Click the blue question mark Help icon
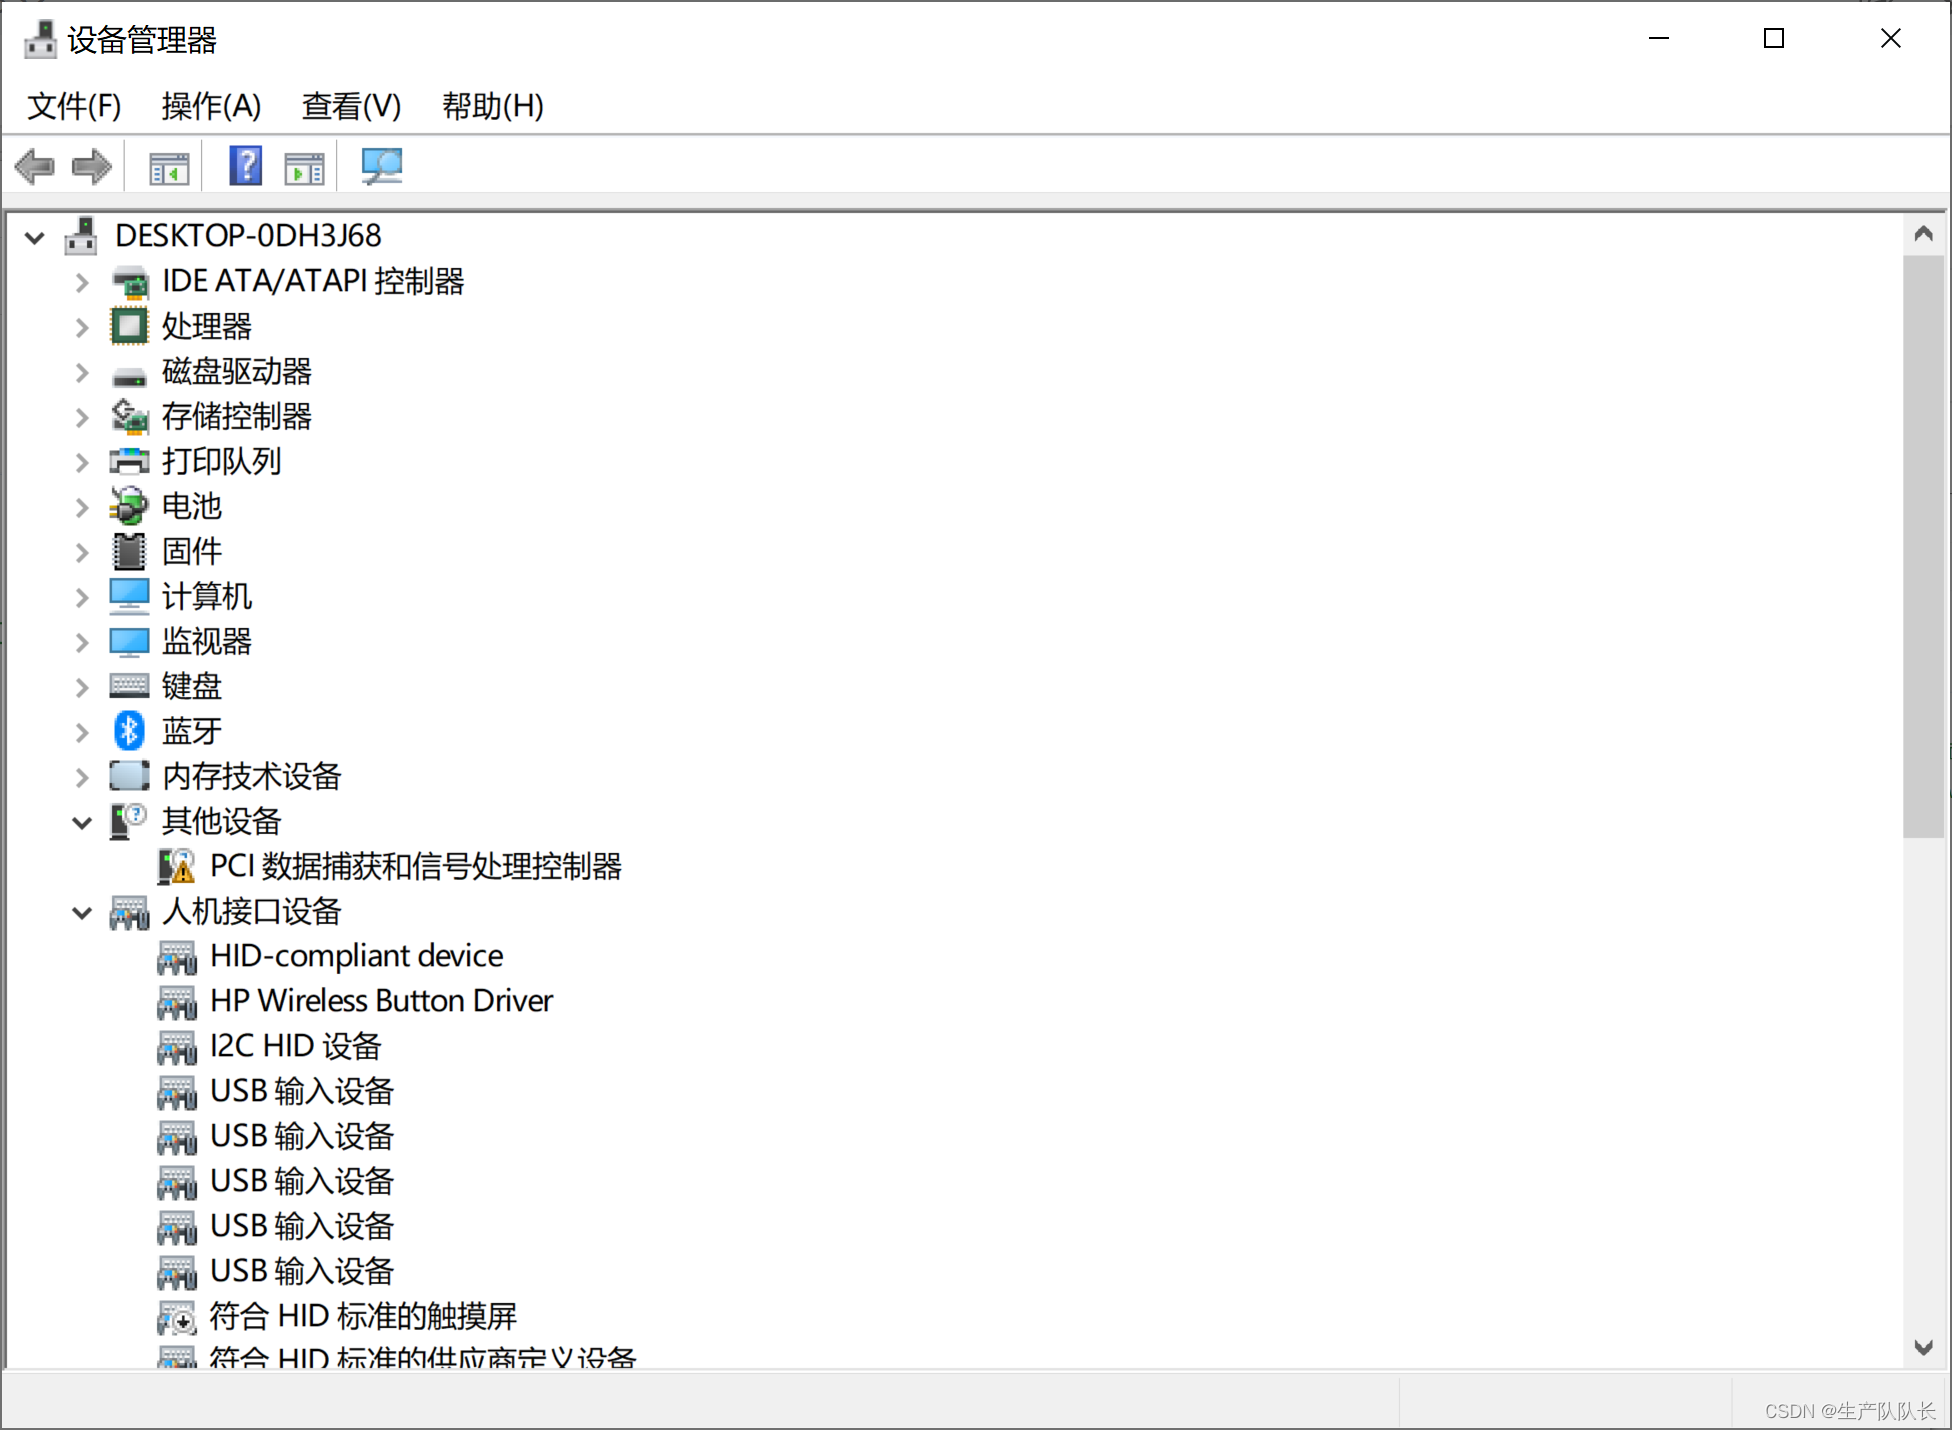Viewport: 1952px width, 1430px height. coord(245,166)
